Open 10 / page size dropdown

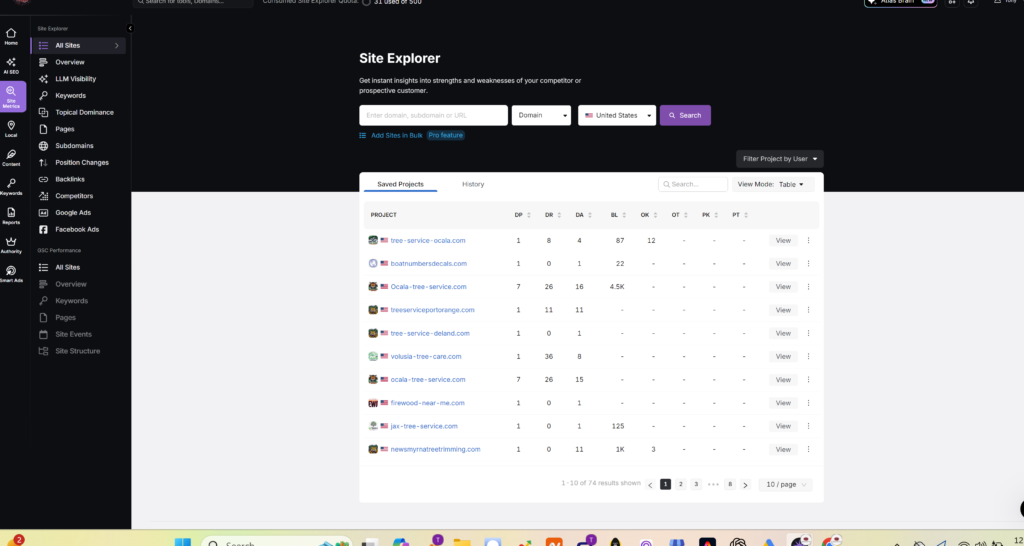[786, 485]
